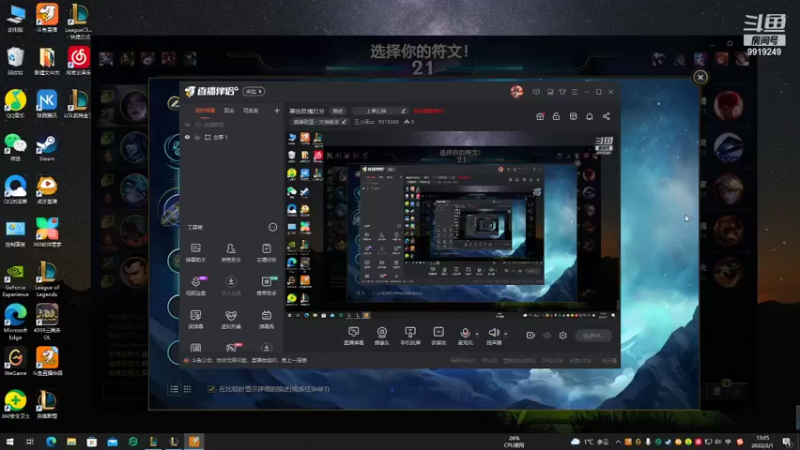Open the bear-face virtual avatar tool
The width and height of the screenshot is (800, 450).
click(231, 319)
